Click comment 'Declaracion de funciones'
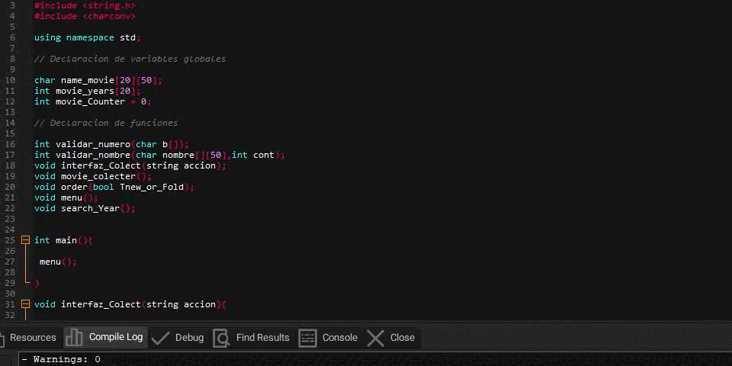The height and width of the screenshot is (366, 732). 106,123
